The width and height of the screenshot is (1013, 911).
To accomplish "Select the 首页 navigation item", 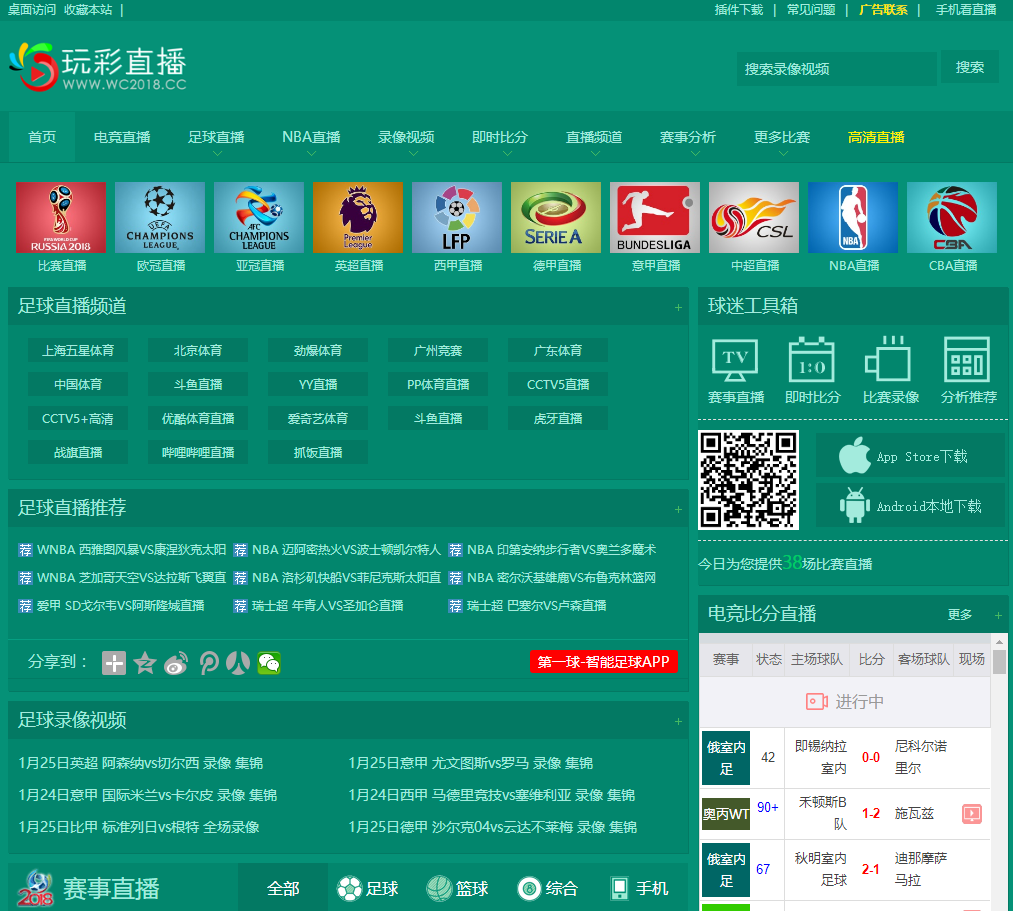I will pyautogui.click(x=42, y=137).
